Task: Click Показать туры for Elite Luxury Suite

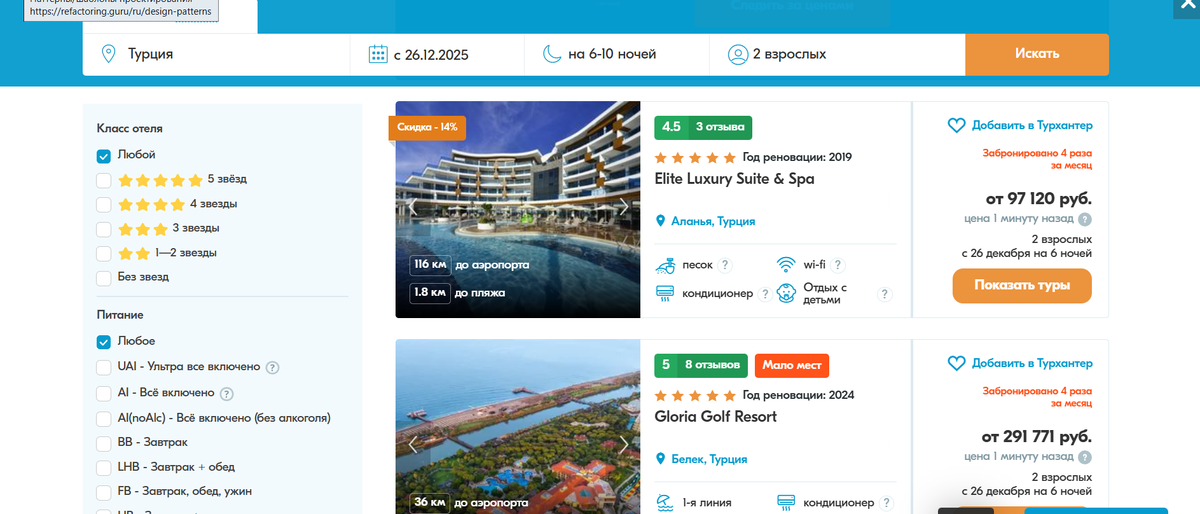Action: pyautogui.click(x=1022, y=285)
